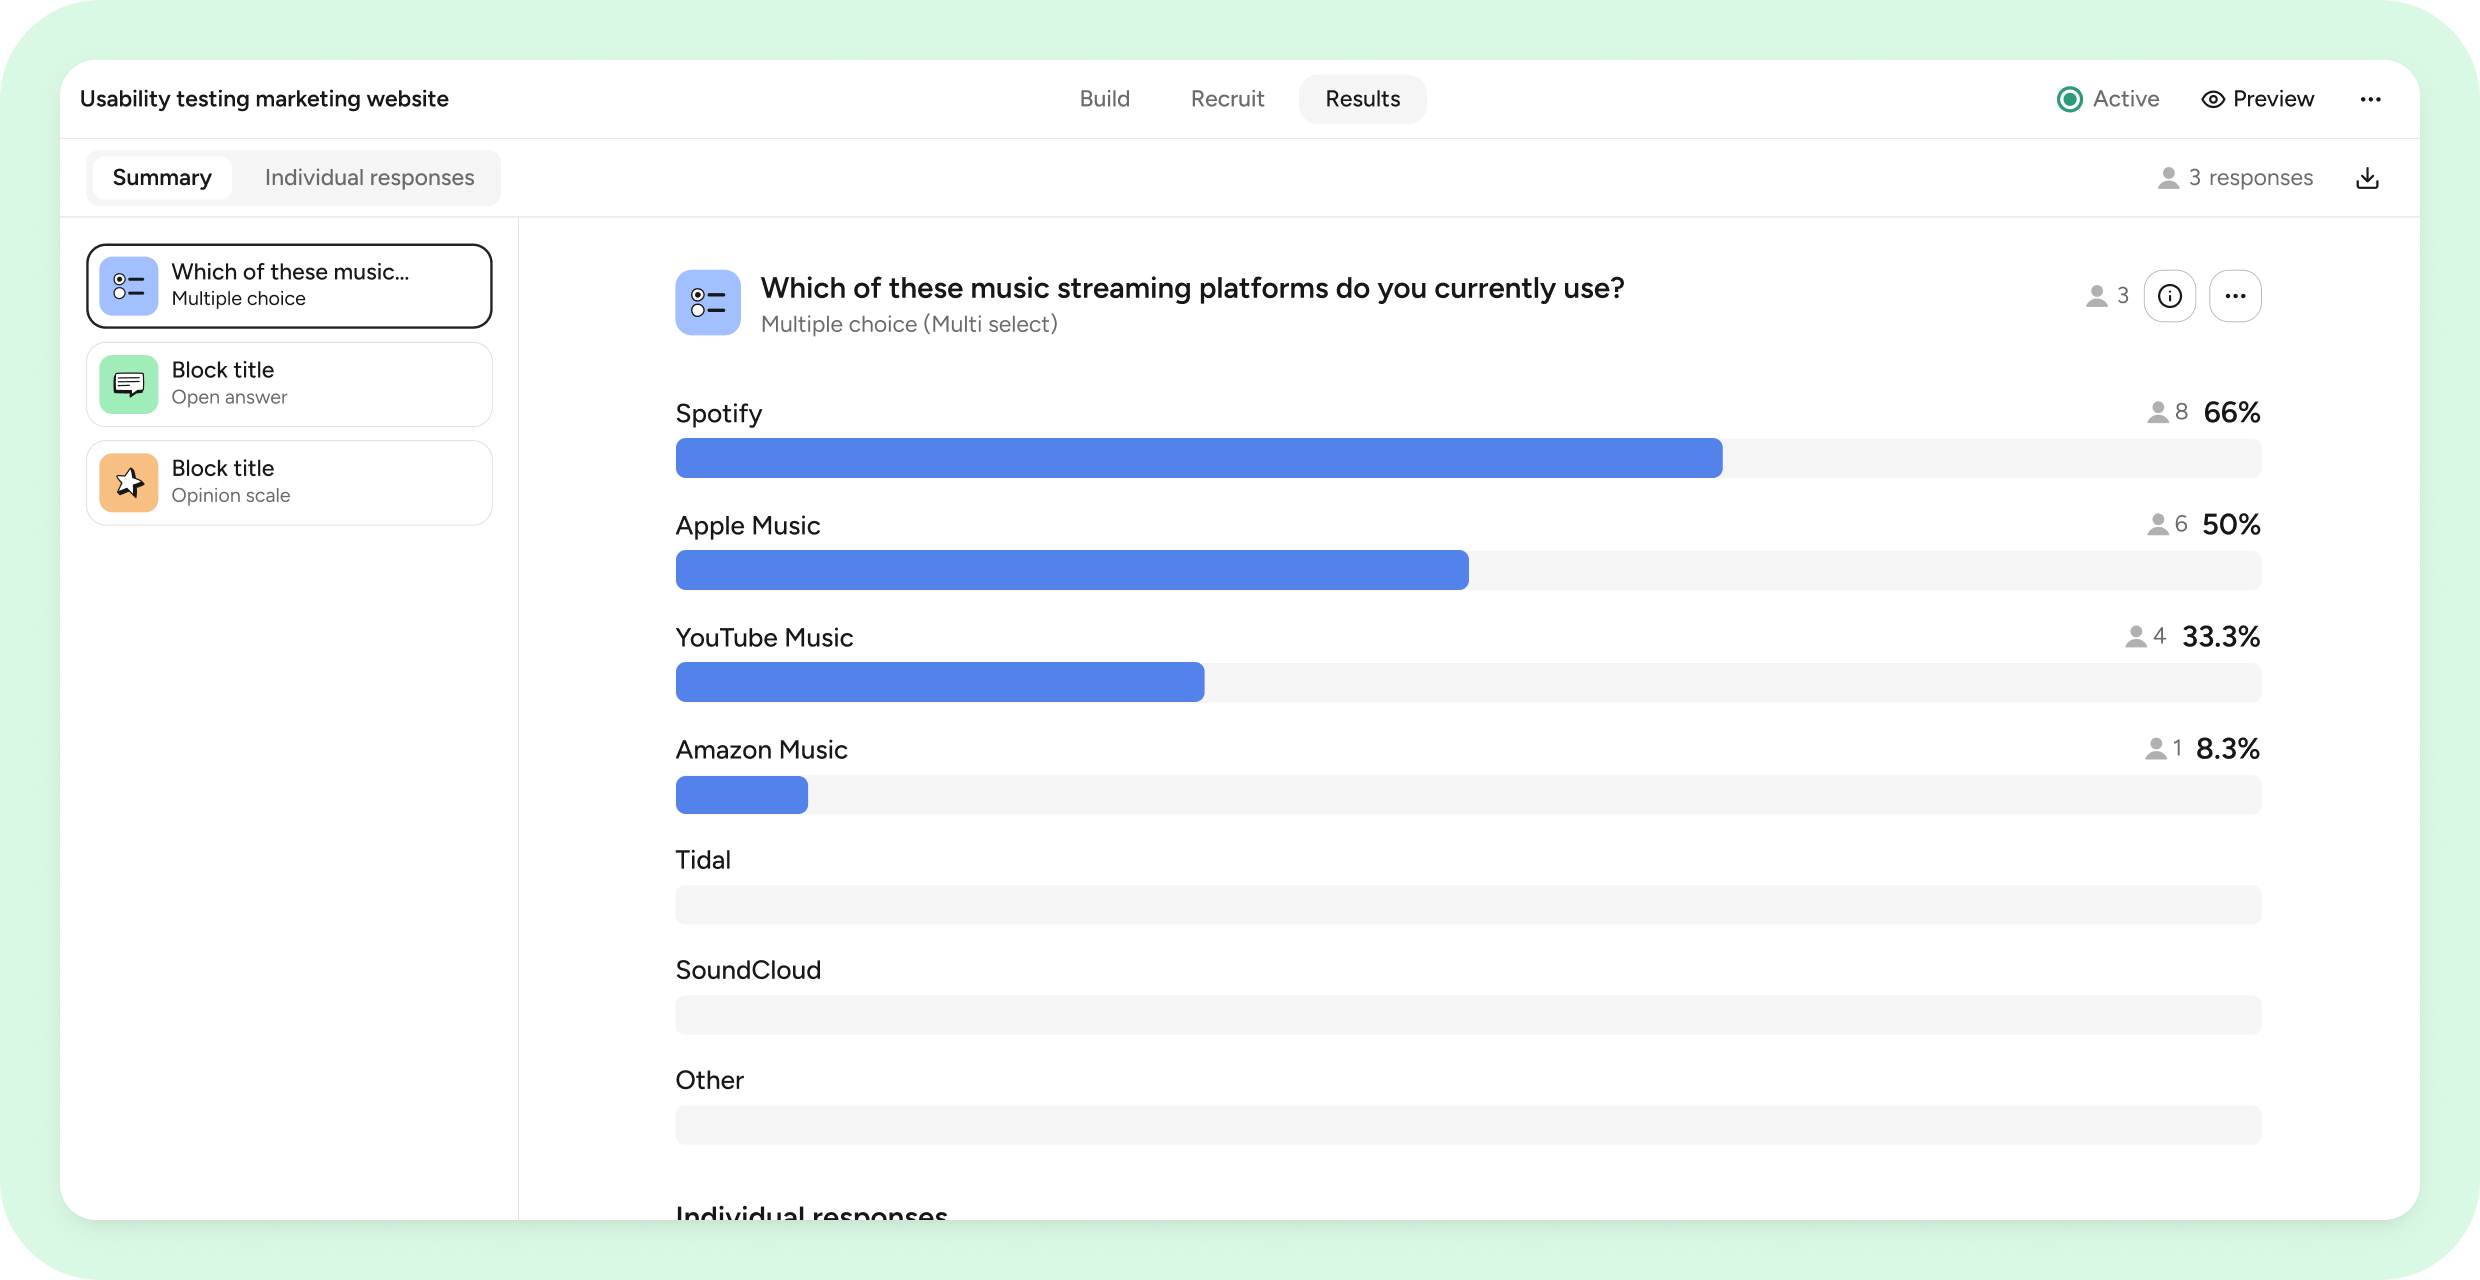This screenshot has height=1280, width=2480.
Task: Select the multiple choice block icon in sidebar
Action: click(128, 286)
